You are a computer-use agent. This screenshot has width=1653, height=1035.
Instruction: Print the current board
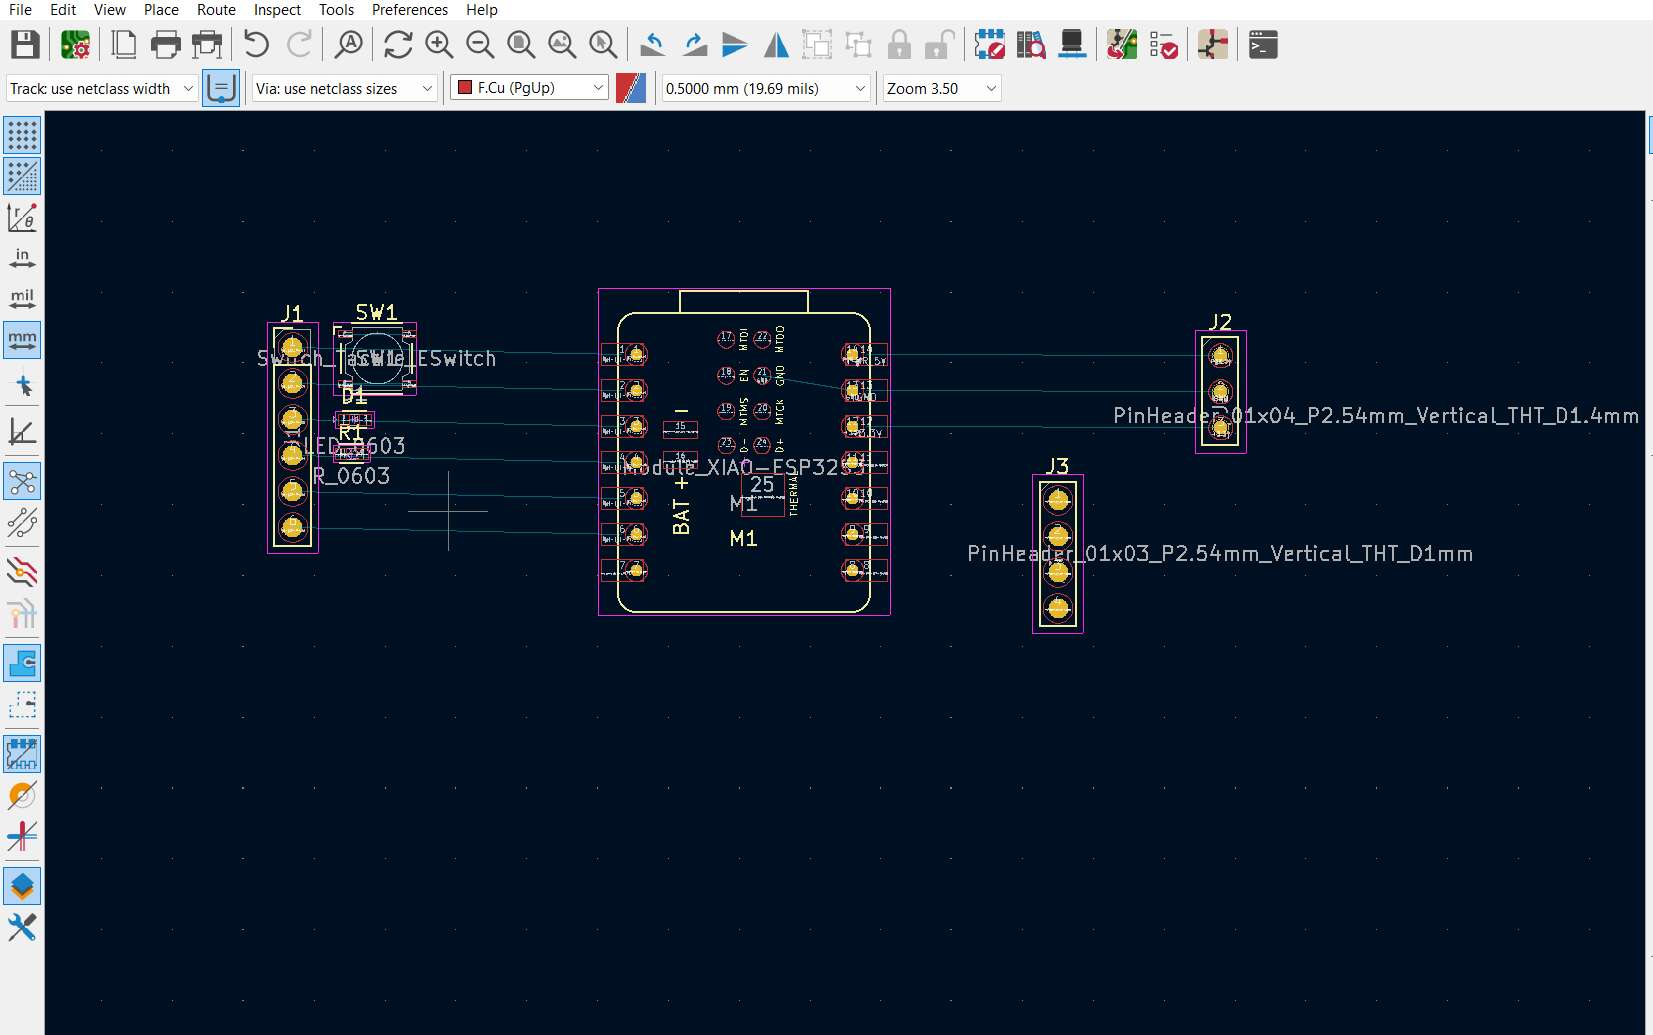click(165, 44)
